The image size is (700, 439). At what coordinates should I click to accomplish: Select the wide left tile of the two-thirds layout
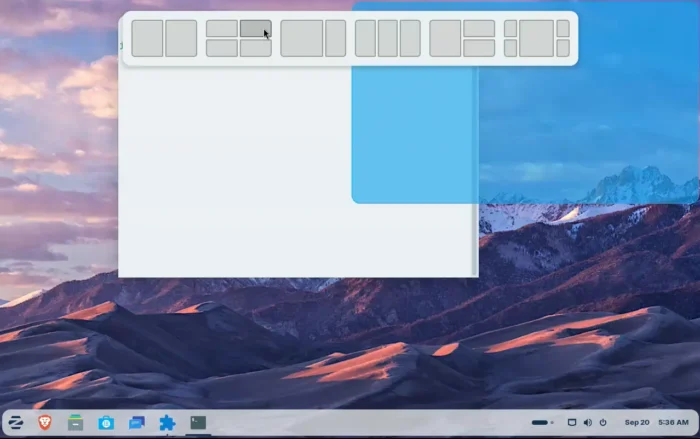click(302, 38)
